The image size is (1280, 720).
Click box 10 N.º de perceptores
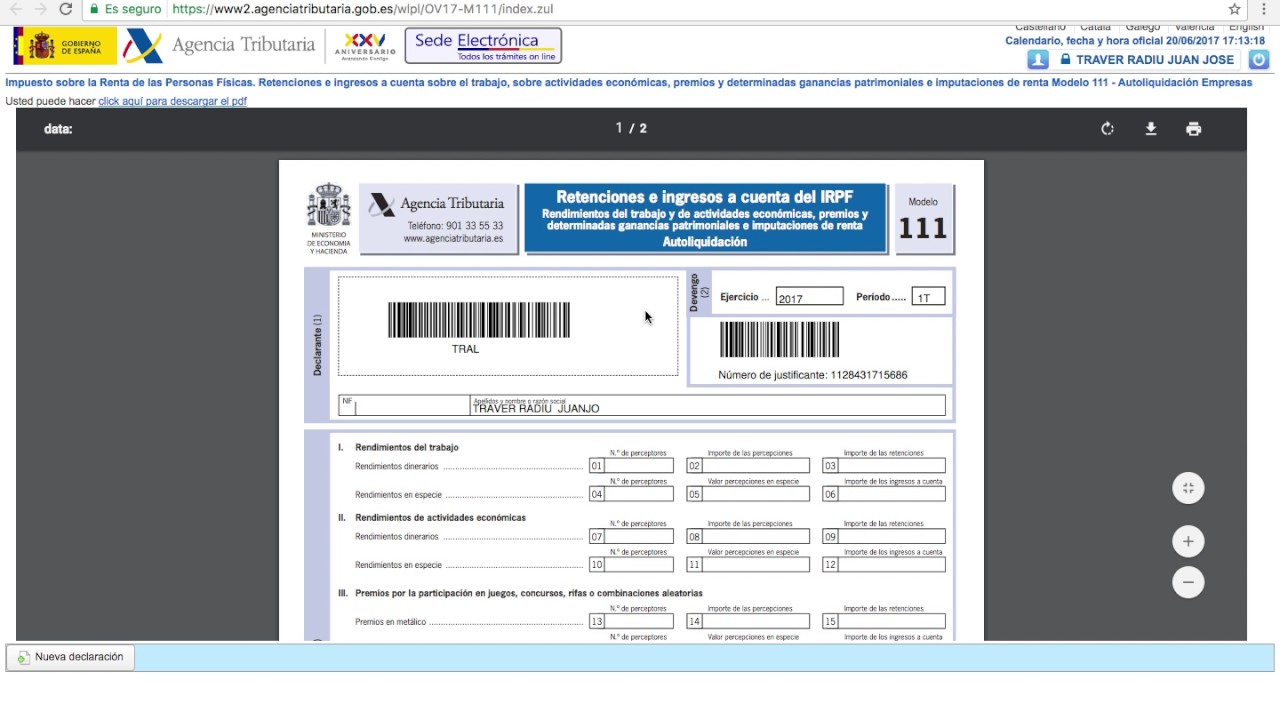click(x=631, y=564)
